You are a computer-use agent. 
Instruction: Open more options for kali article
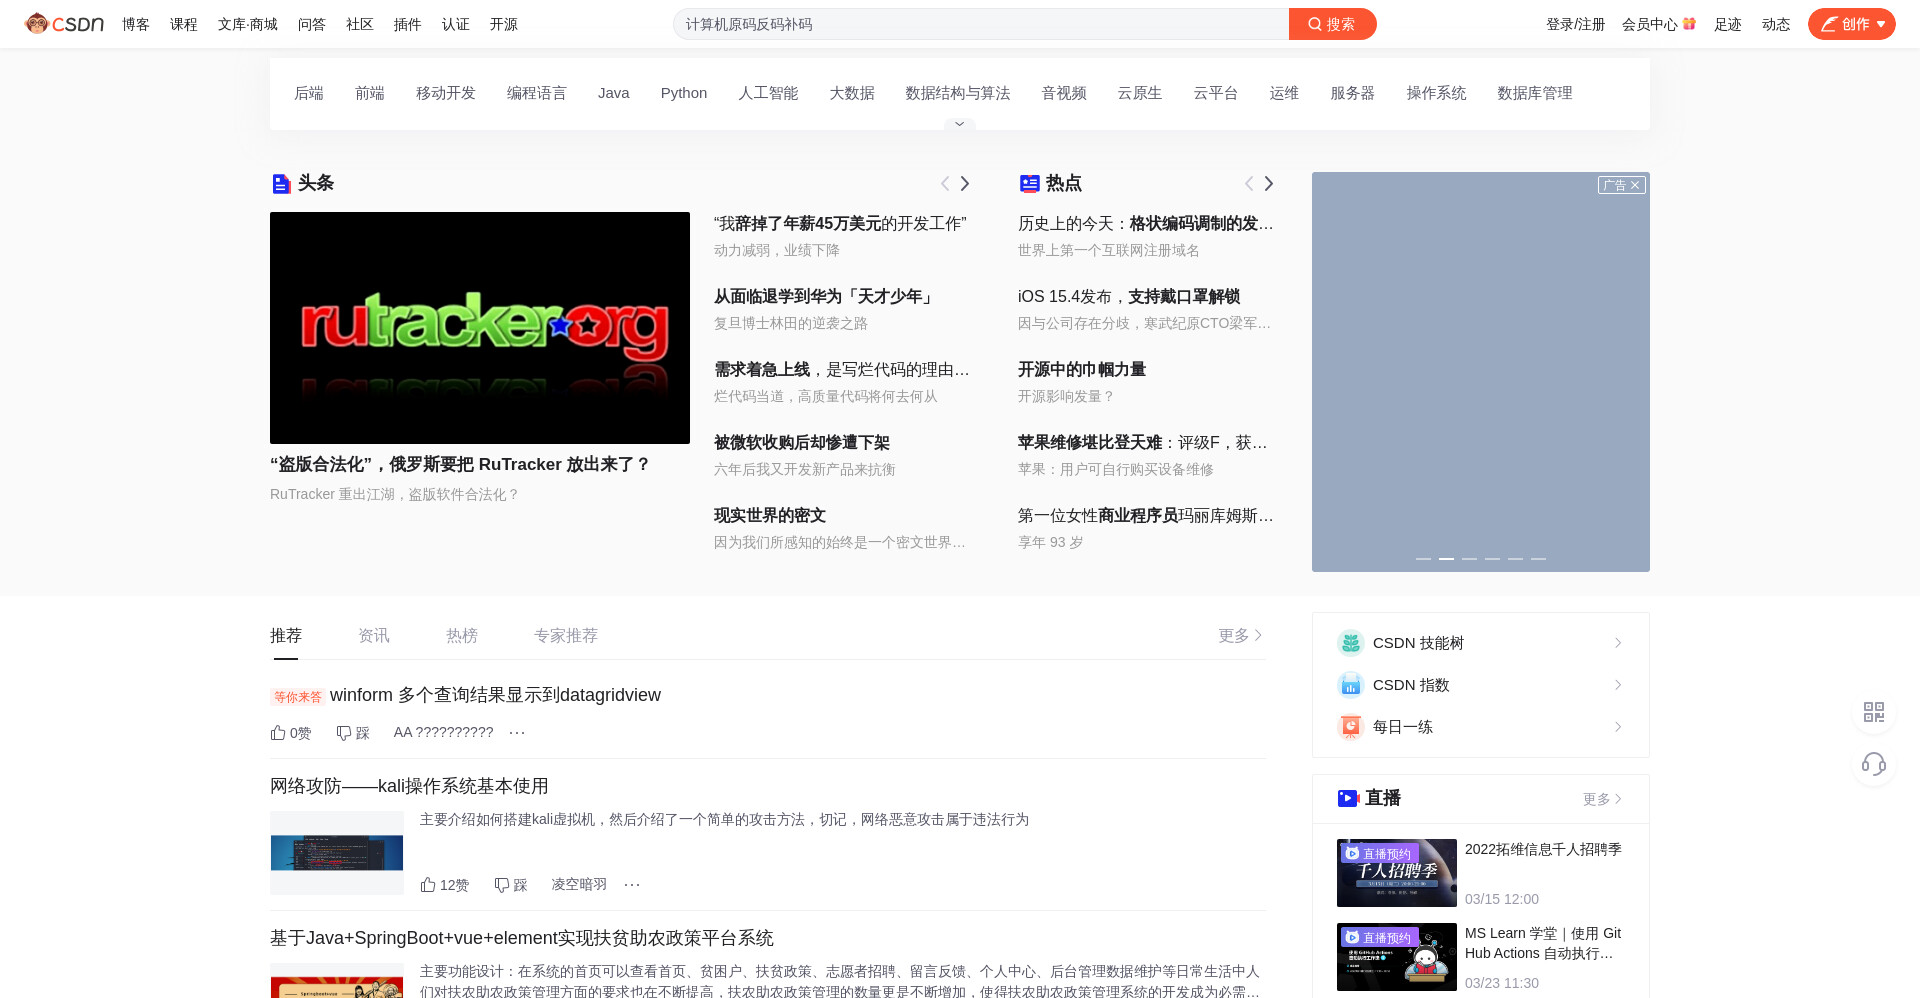pyautogui.click(x=632, y=885)
